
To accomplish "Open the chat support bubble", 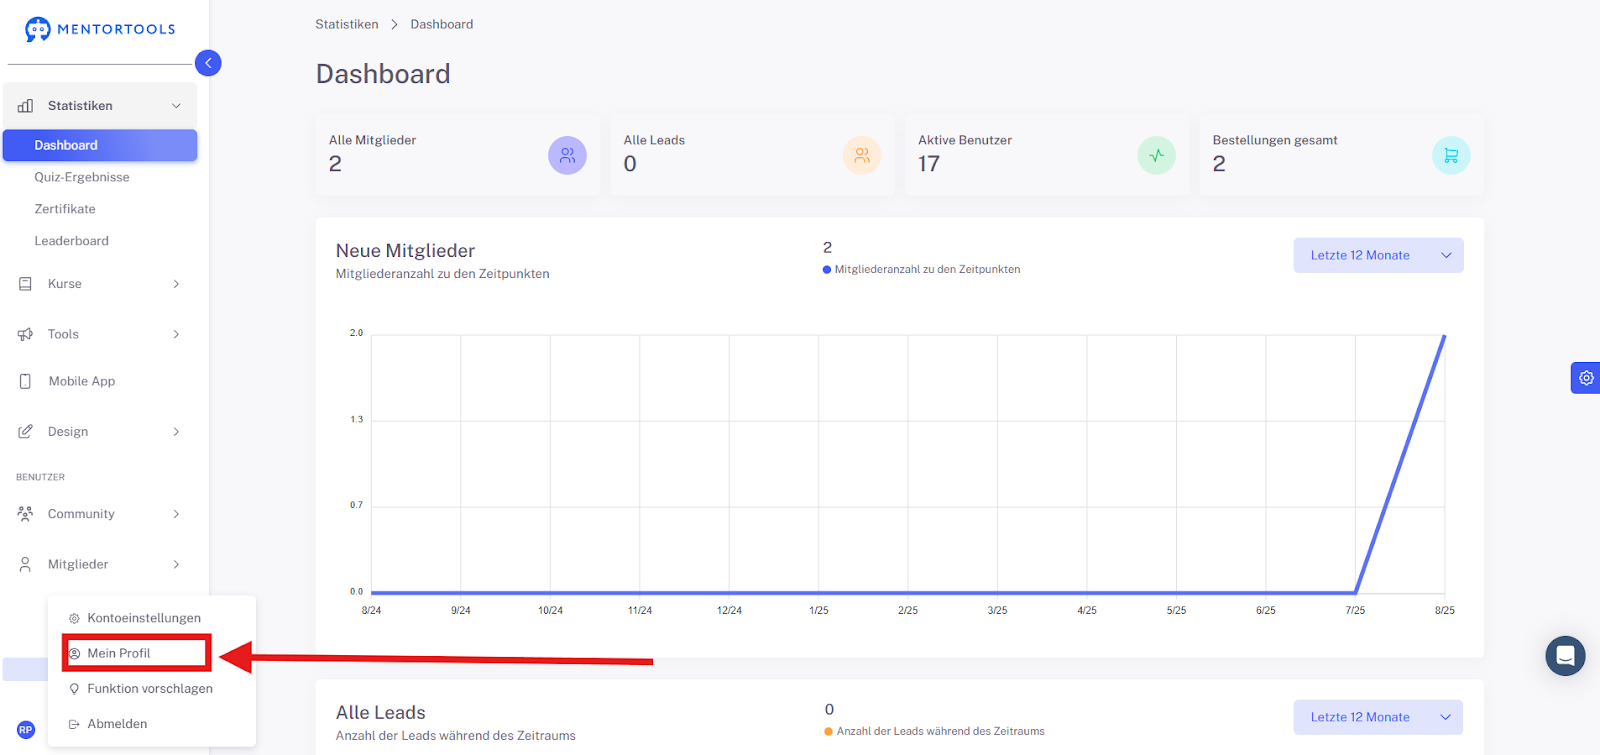I will (x=1565, y=656).
